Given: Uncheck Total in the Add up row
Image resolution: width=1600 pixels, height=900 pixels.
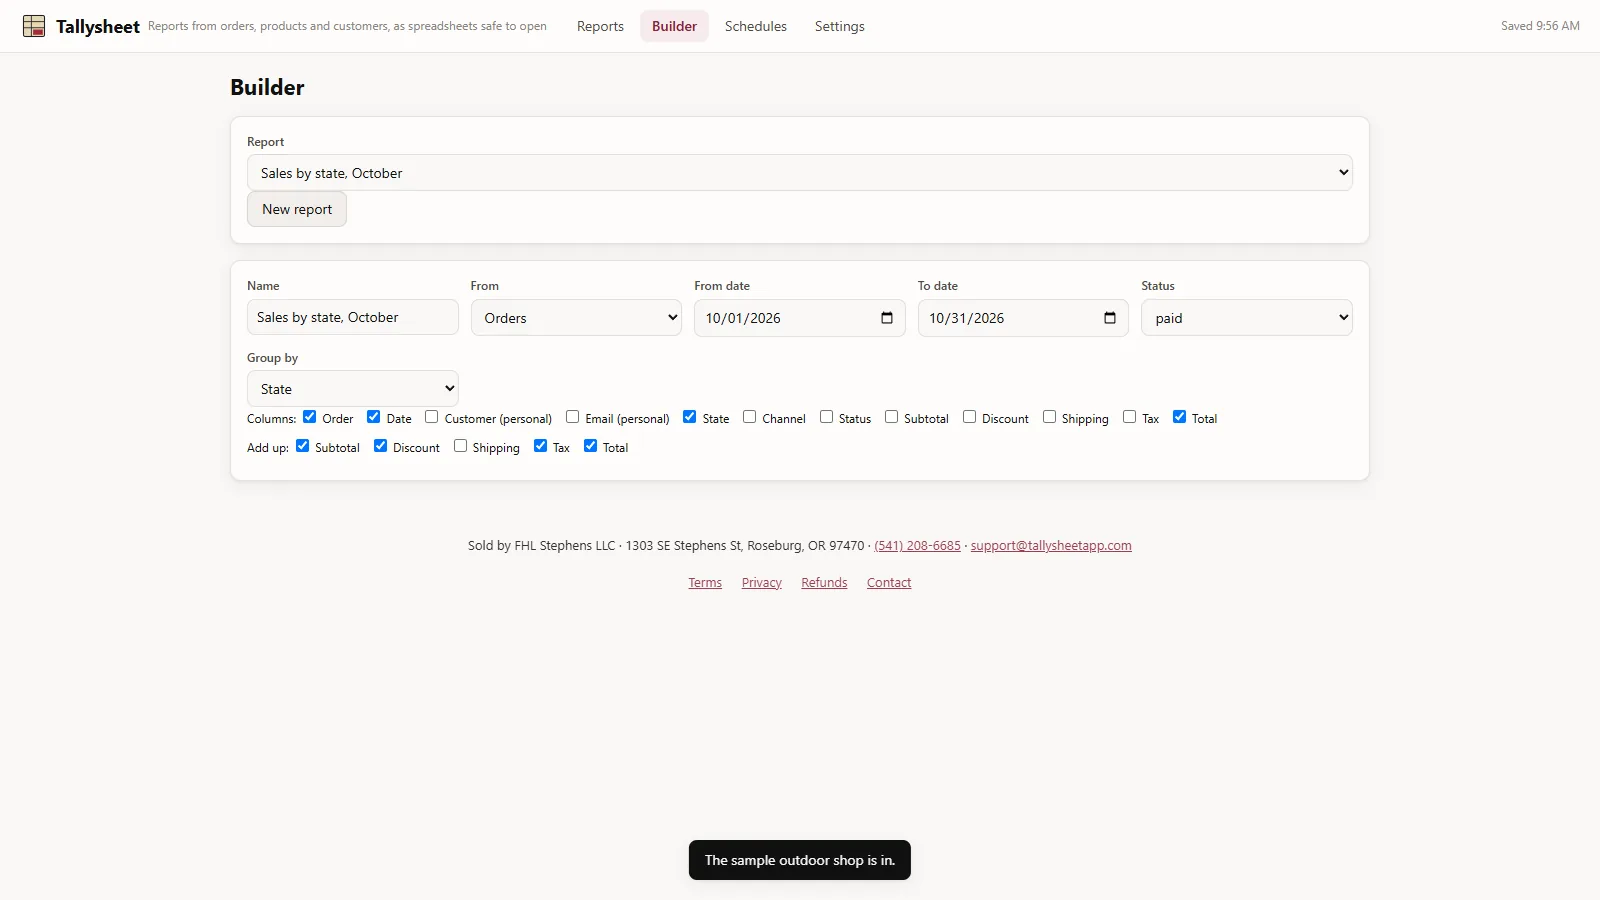Looking at the screenshot, I should coord(591,446).
